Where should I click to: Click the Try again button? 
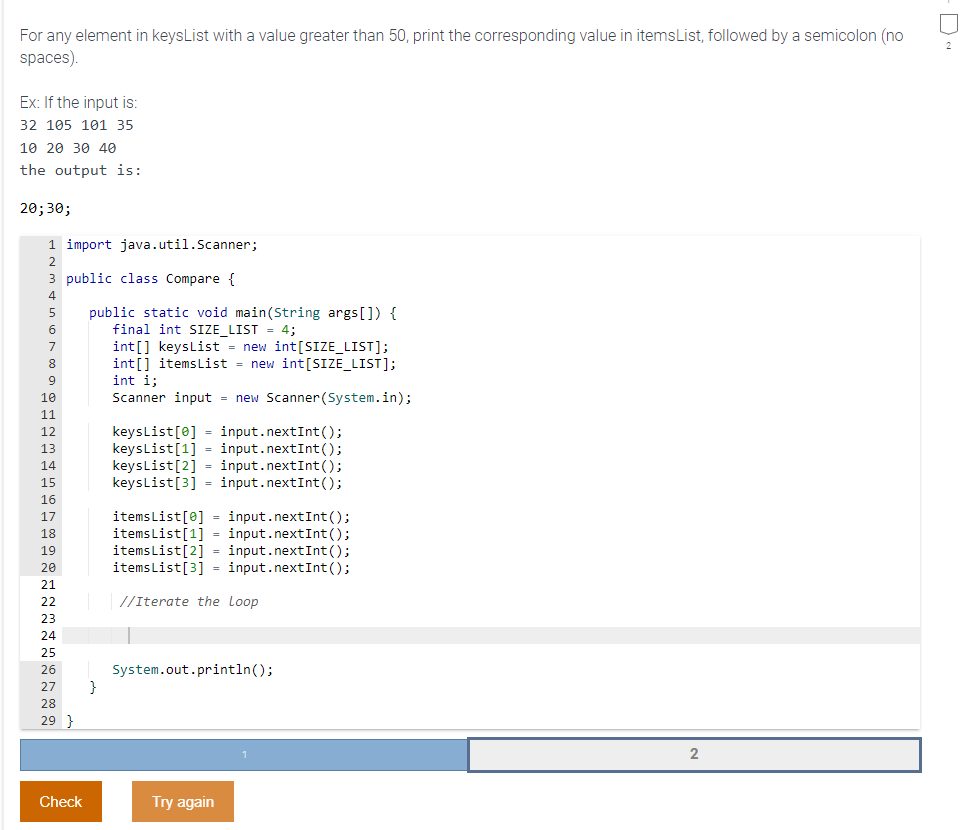click(x=183, y=802)
